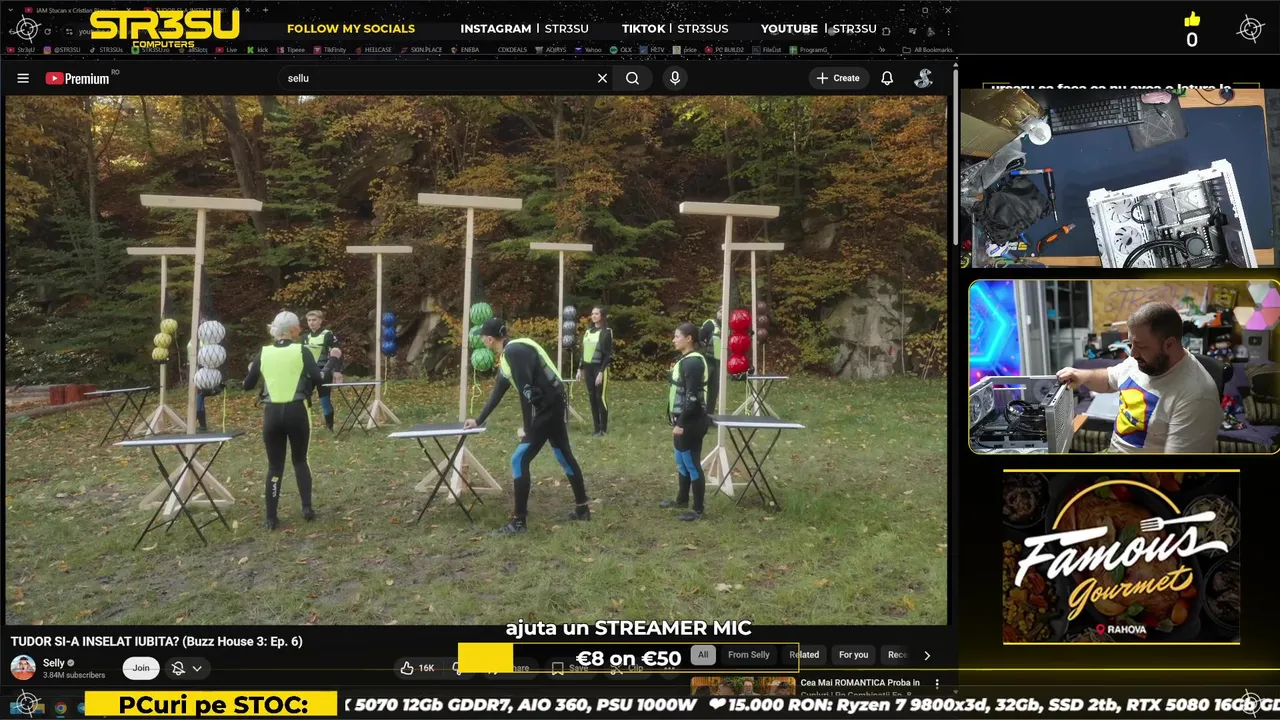
Task: Open the Selly channel name link
Action: coord(54,662)
